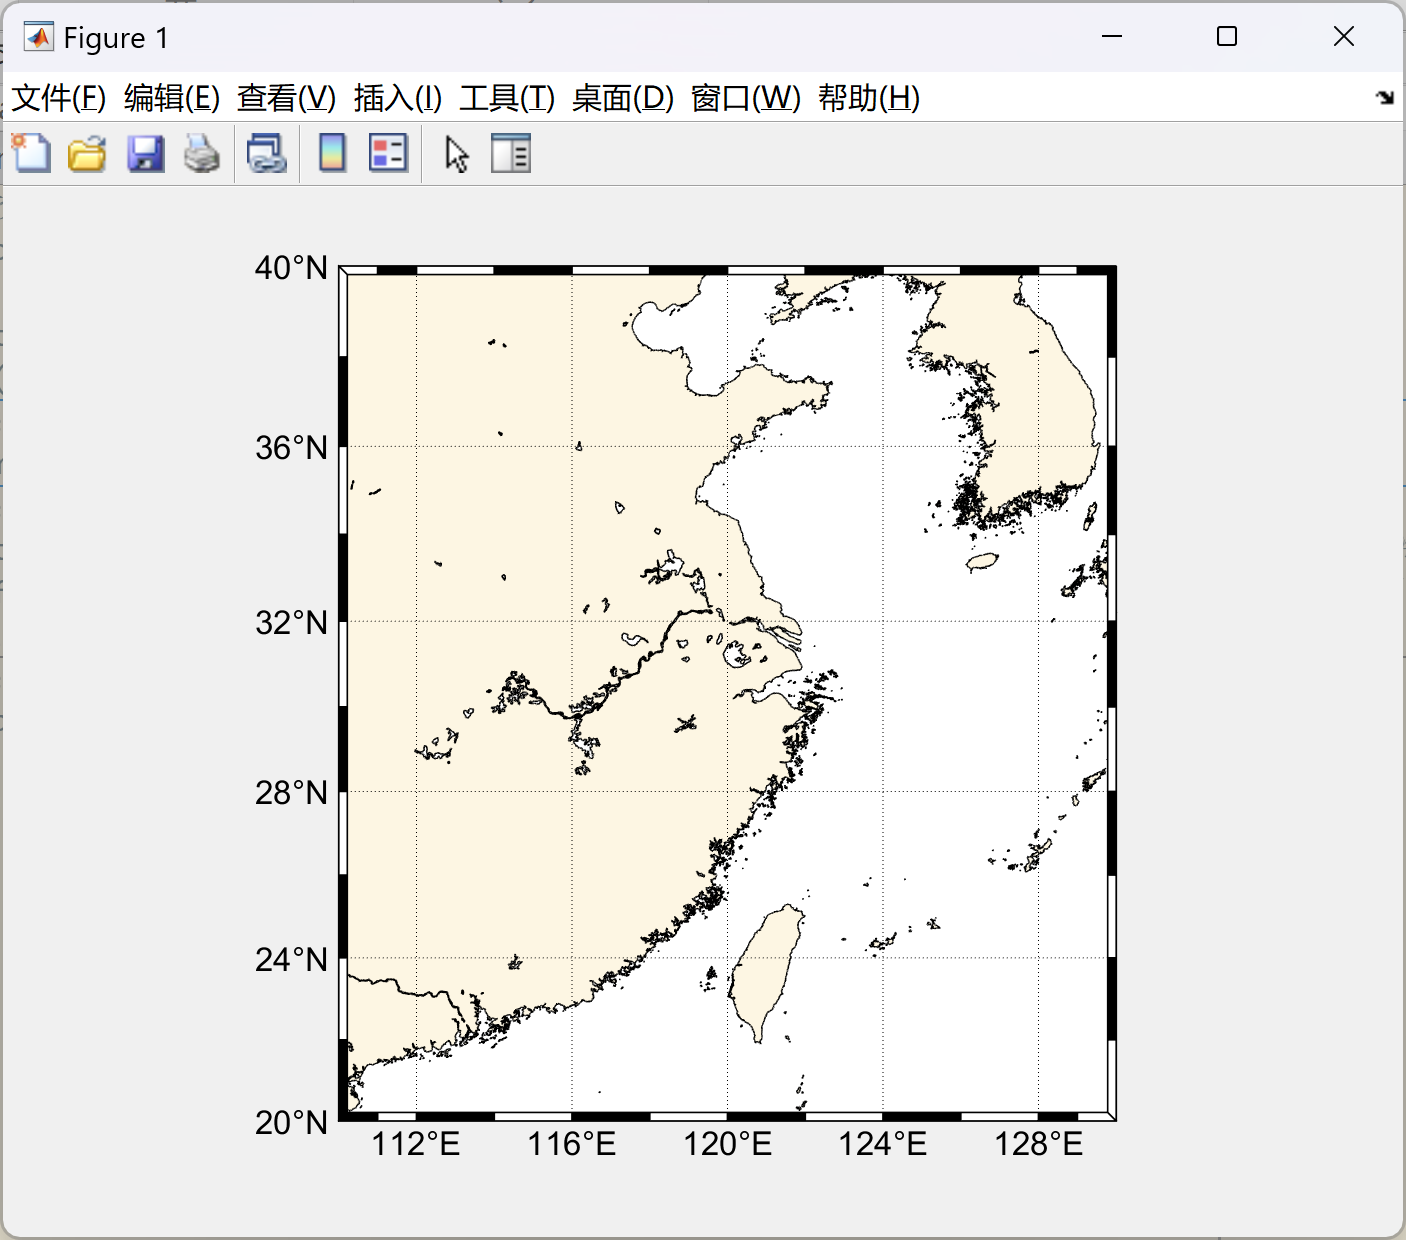Open a file with the folder icon
The image size is (1406, 1240).
(87, 154)
